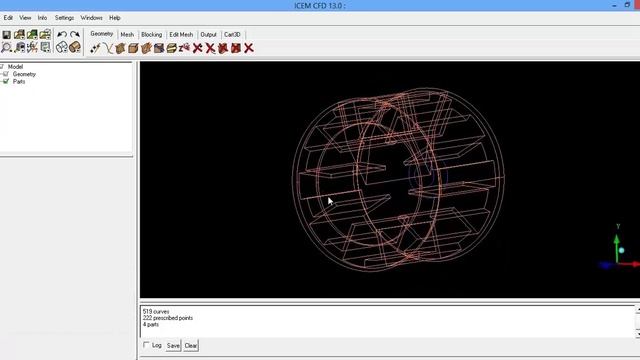
Task: Select the Parts tree item label
Action: coord(19,82)
